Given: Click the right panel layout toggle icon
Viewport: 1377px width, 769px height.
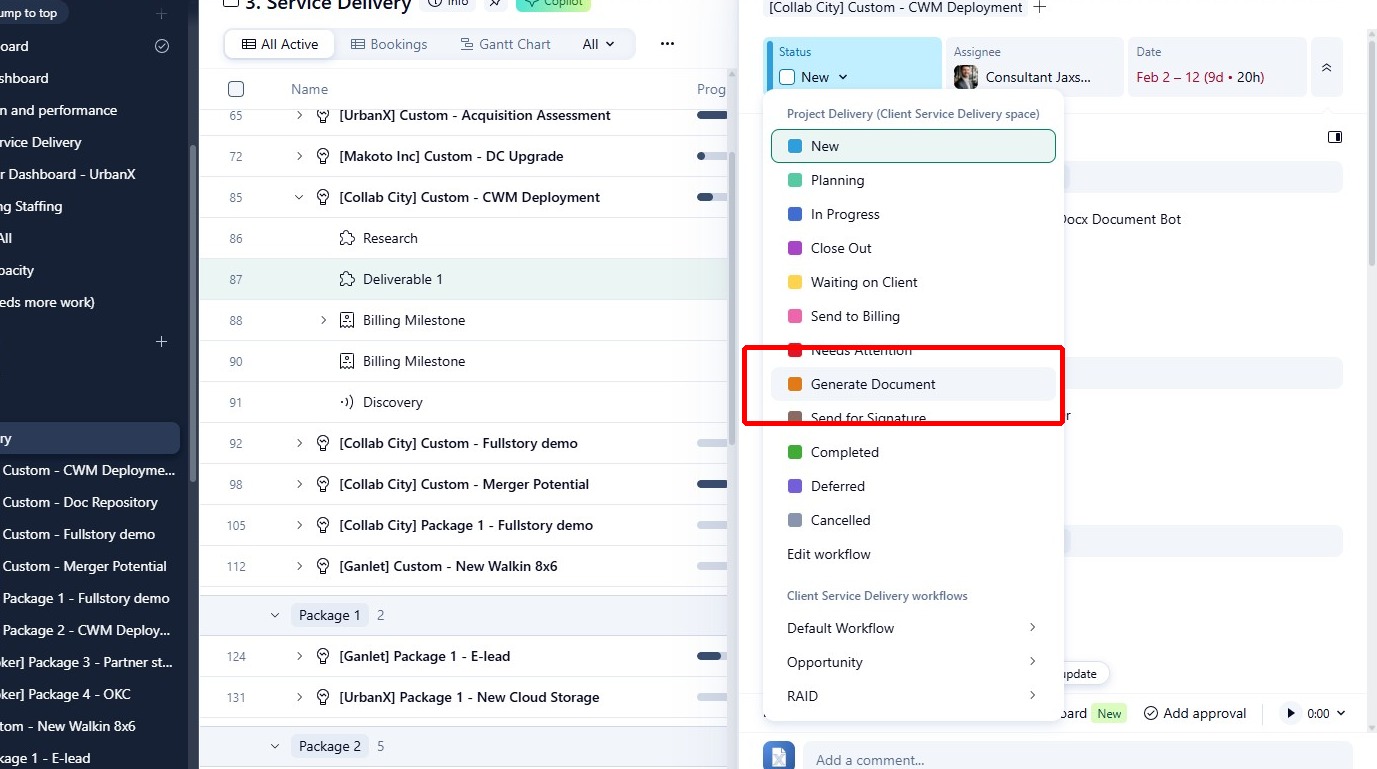Looking at the screenshot, I should click(x=1335, y=137).
